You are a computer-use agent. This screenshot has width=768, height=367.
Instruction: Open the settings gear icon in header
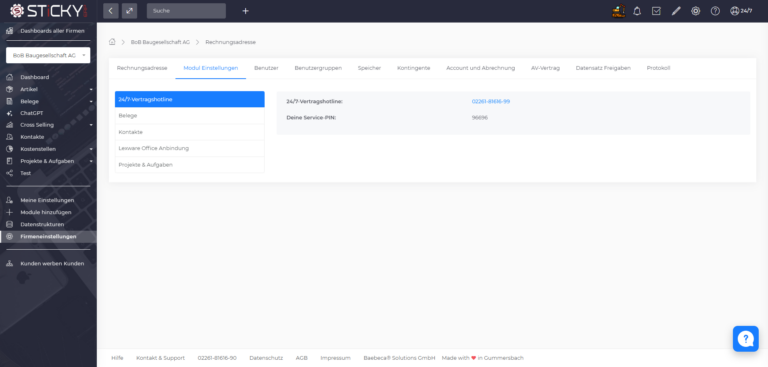tap(696, 11)
